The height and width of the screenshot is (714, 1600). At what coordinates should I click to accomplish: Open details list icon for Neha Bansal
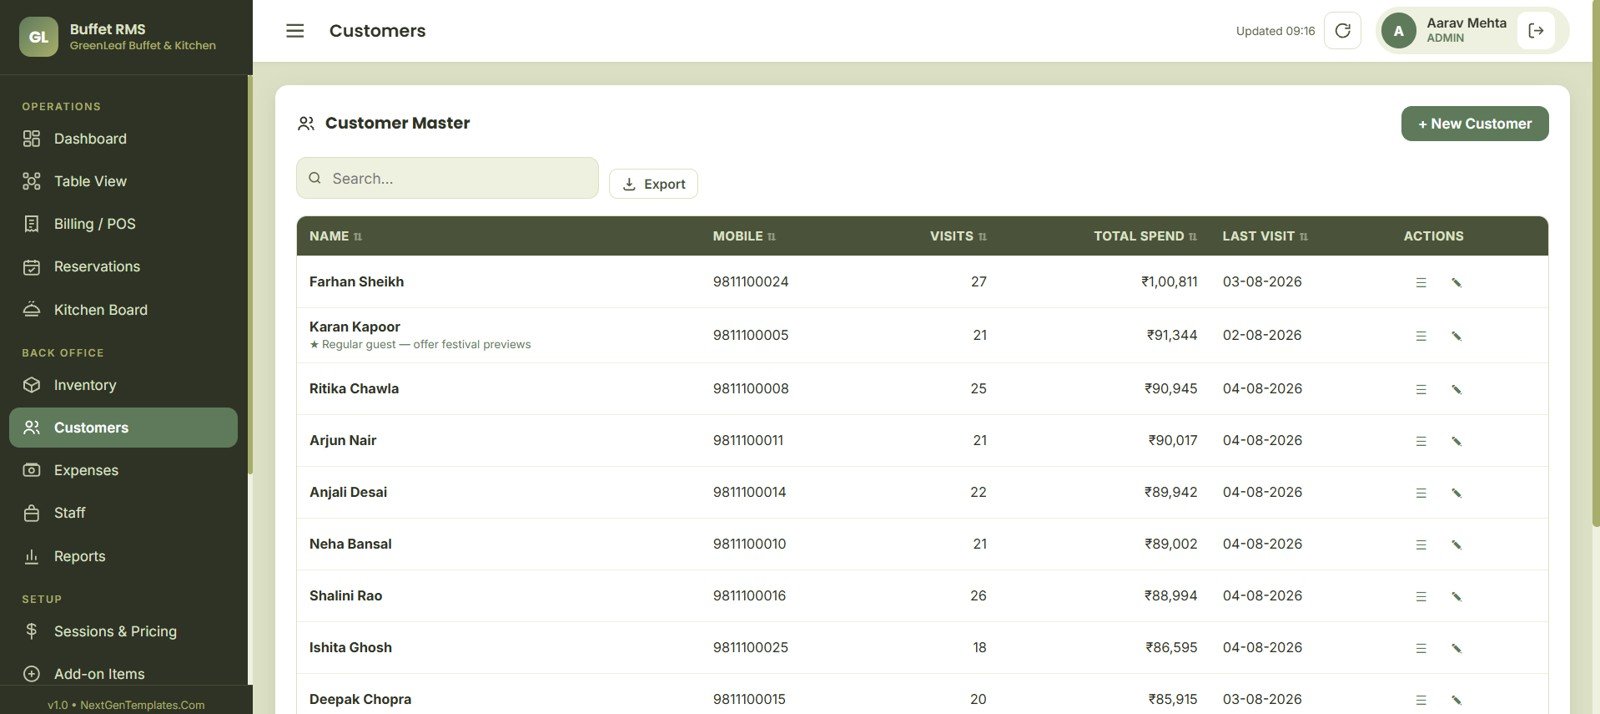coord(1421,545)
